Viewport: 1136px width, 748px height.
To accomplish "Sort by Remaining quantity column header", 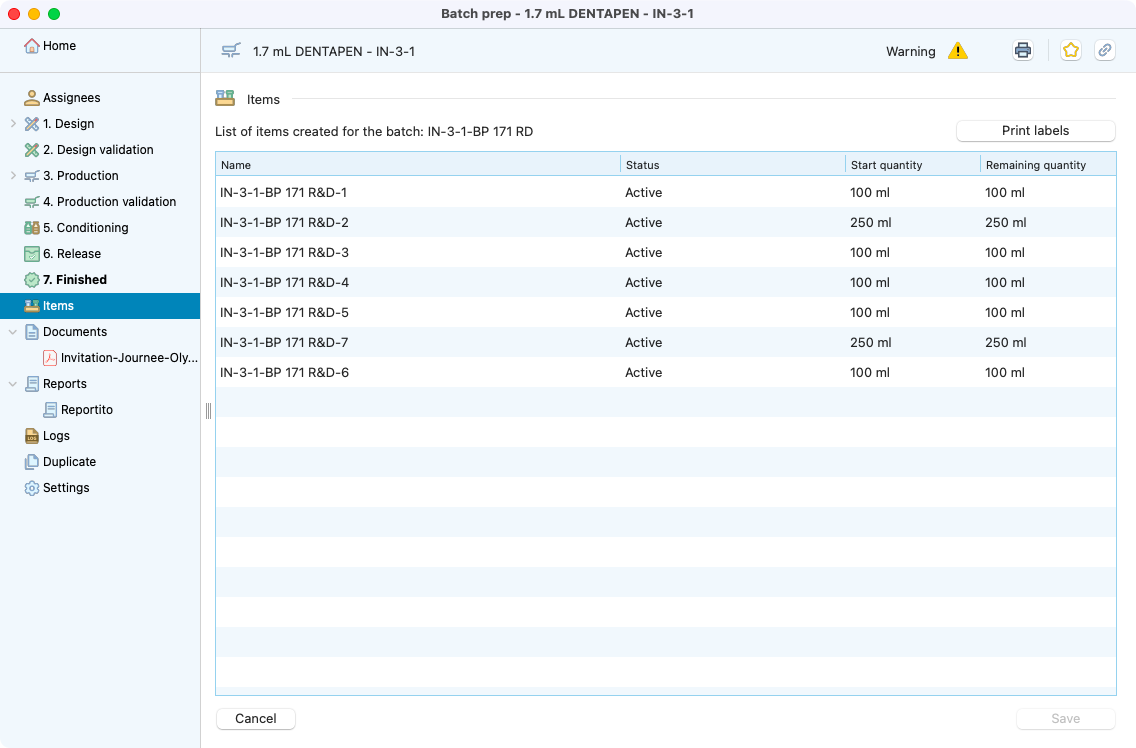I will coord(1048,165).
